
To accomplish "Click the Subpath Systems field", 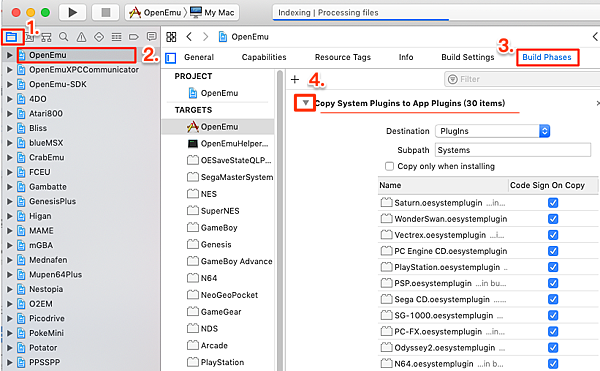I will coord(513,150).
